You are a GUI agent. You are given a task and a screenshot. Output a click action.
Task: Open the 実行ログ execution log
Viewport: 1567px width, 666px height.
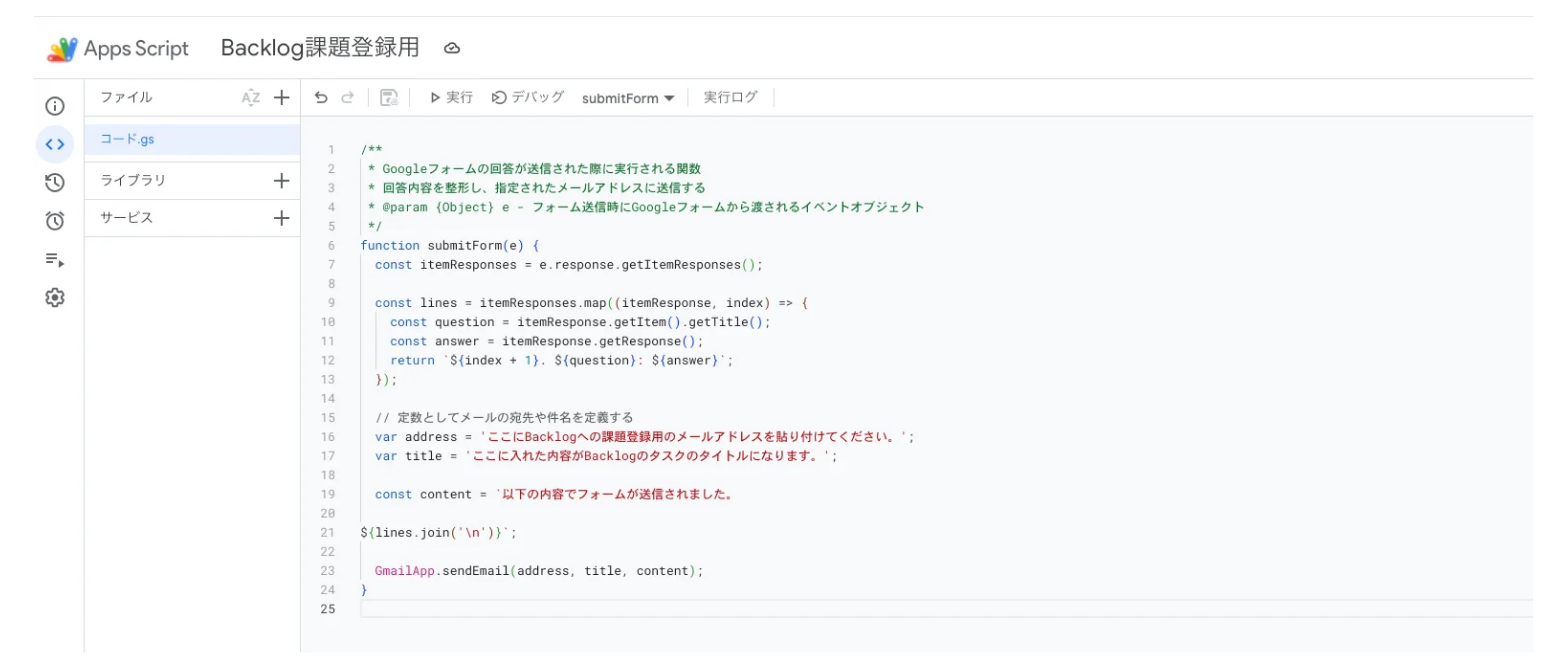[x=730, y=97]
